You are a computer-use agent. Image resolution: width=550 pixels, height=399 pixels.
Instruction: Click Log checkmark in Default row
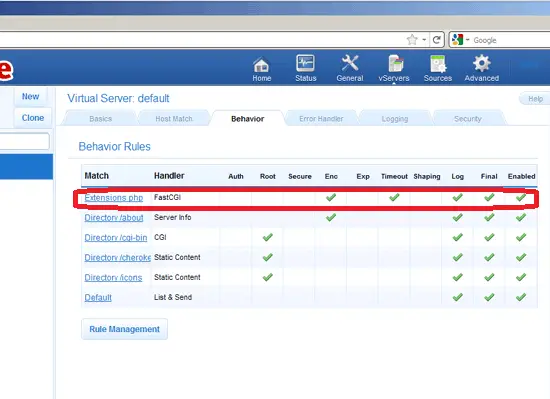click(457, 297)
